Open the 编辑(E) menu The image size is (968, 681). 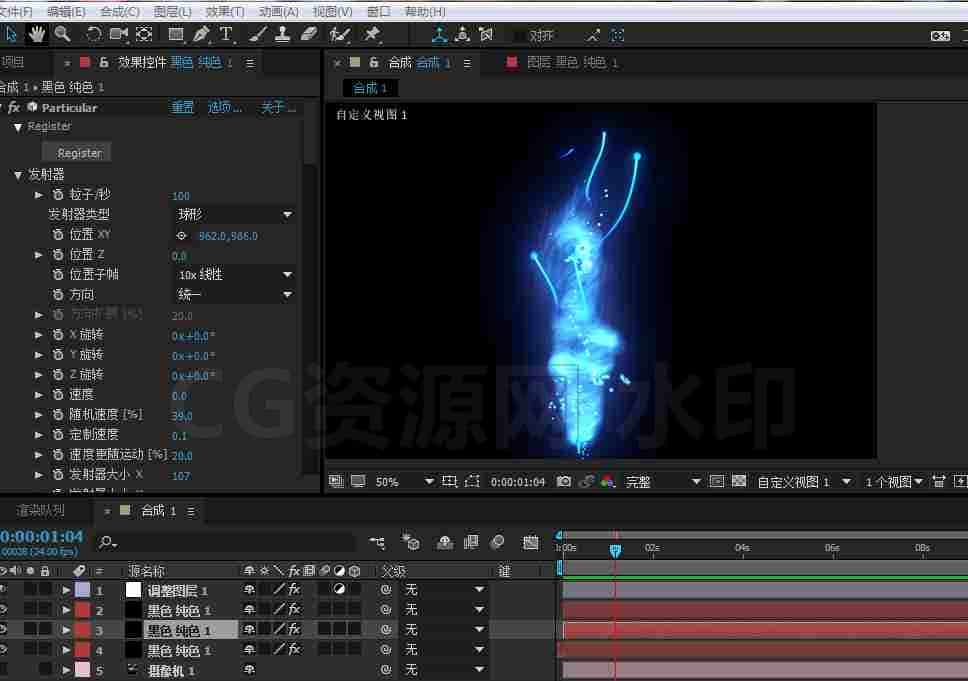(x=66, y=12)
